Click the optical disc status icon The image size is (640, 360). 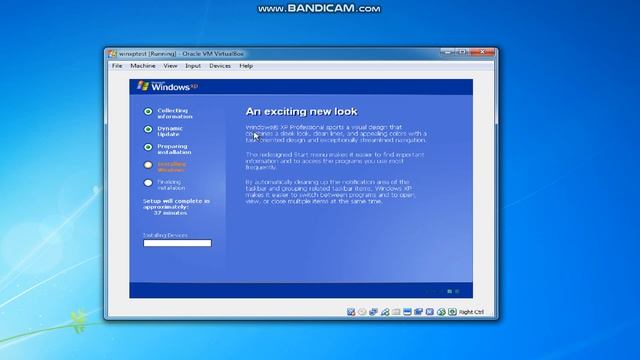362,312
